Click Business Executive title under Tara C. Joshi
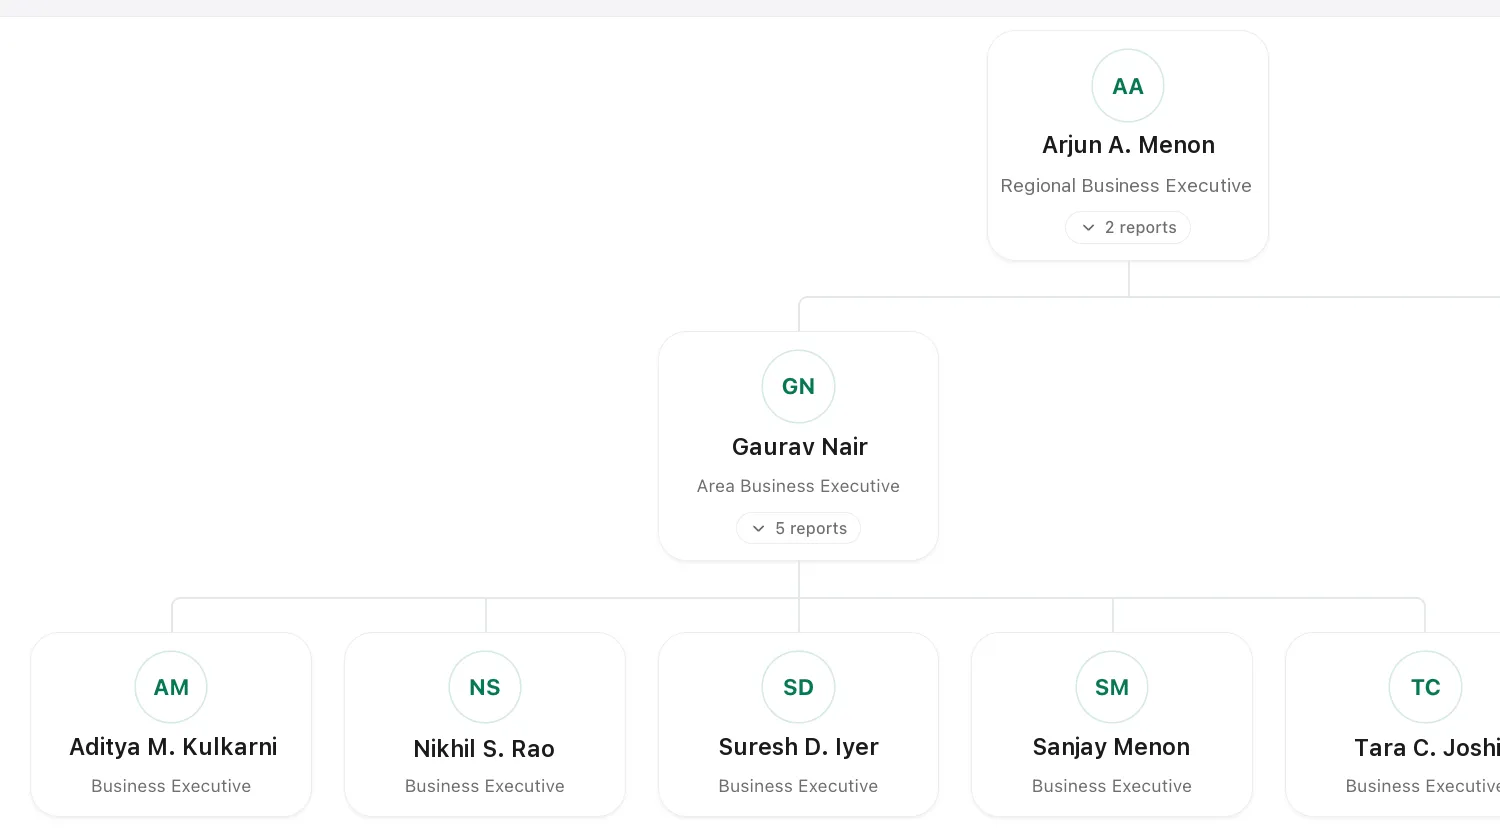 pos(1423,786)
